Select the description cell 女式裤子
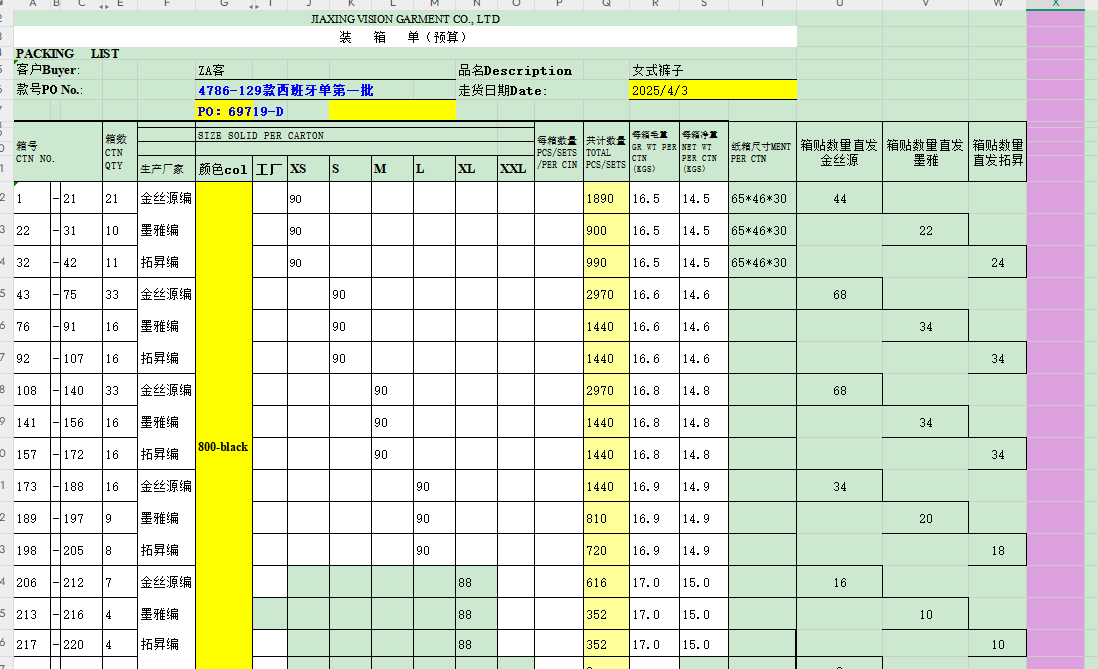Screen dimensions: 1098x669 712,70
